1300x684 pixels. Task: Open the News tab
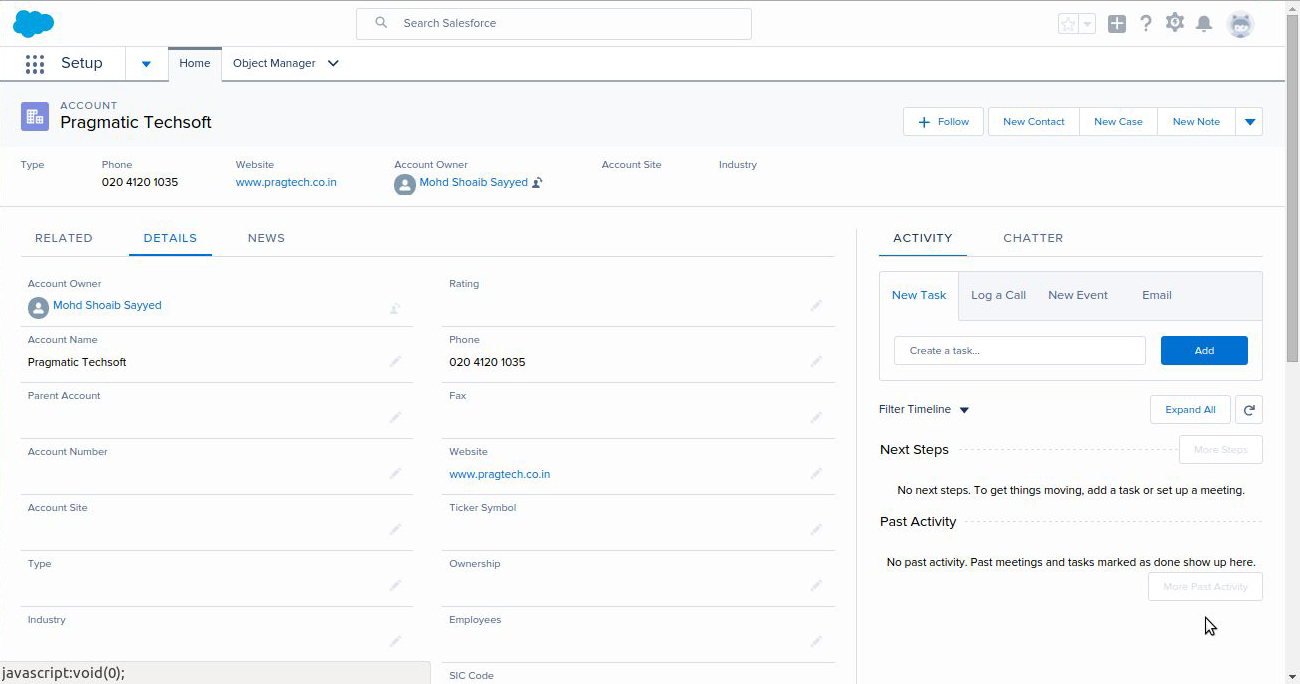(266, 238)
